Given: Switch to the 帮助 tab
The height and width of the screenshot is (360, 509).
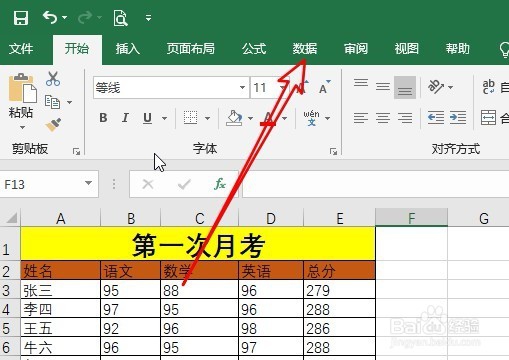Looking at the screenshot, I should pos(458,49).
